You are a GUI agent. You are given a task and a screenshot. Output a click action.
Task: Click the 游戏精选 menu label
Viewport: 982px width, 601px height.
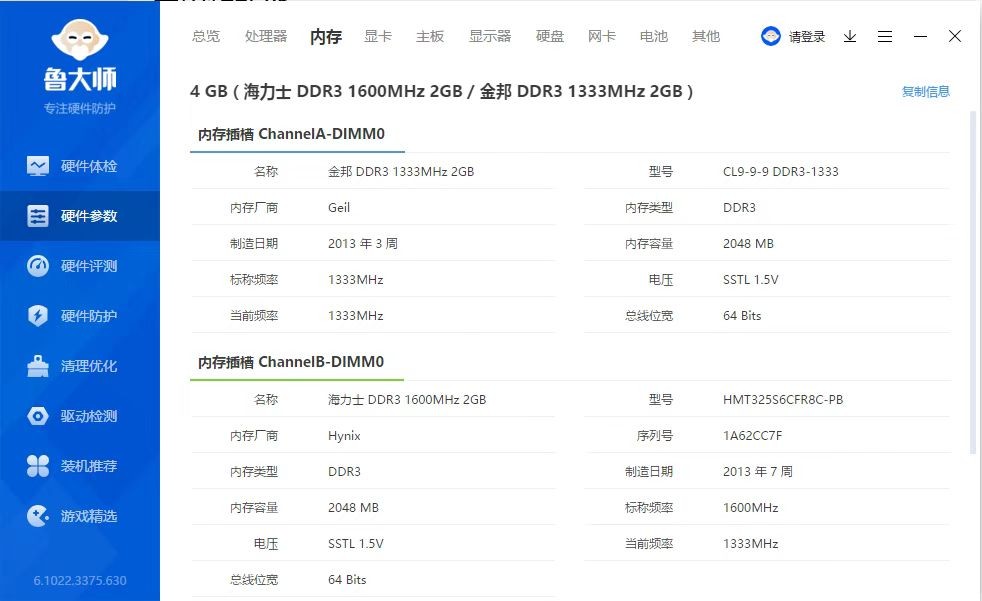89,516
